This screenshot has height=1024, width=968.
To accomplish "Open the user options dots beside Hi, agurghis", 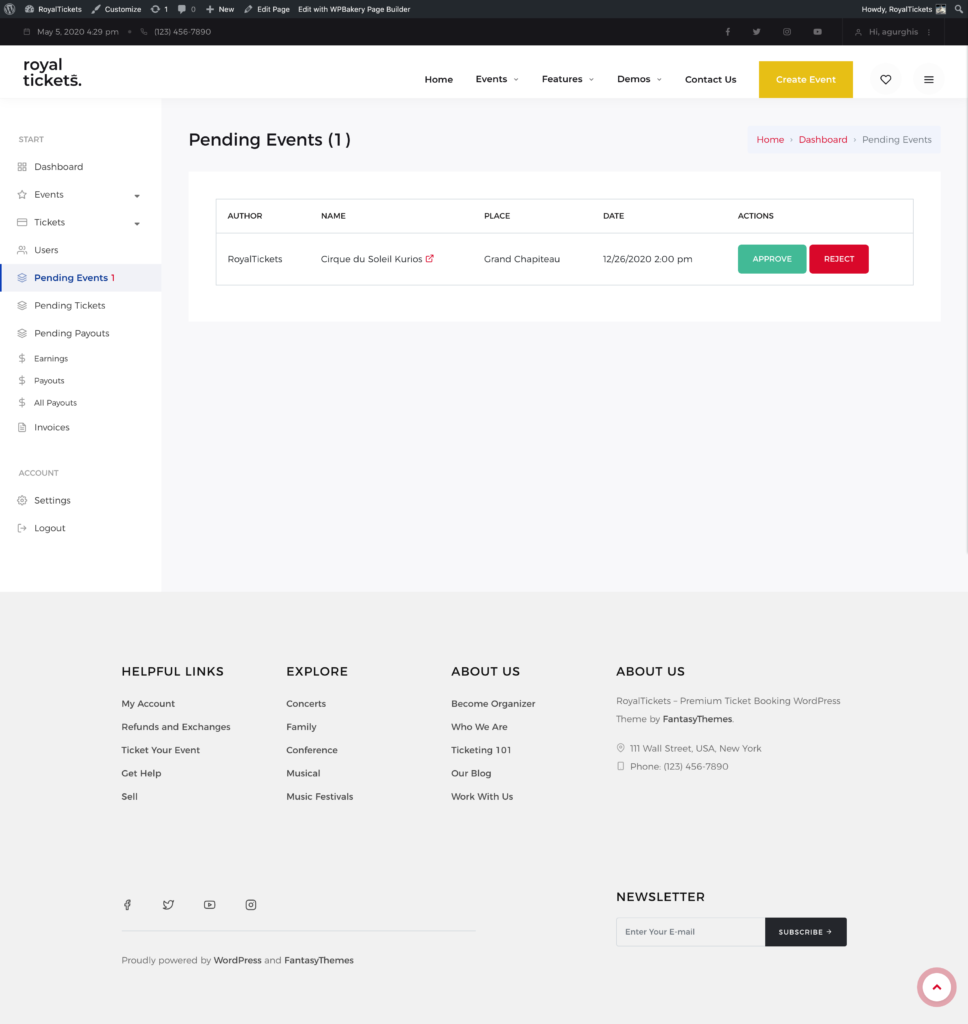I will pos(929,32).
